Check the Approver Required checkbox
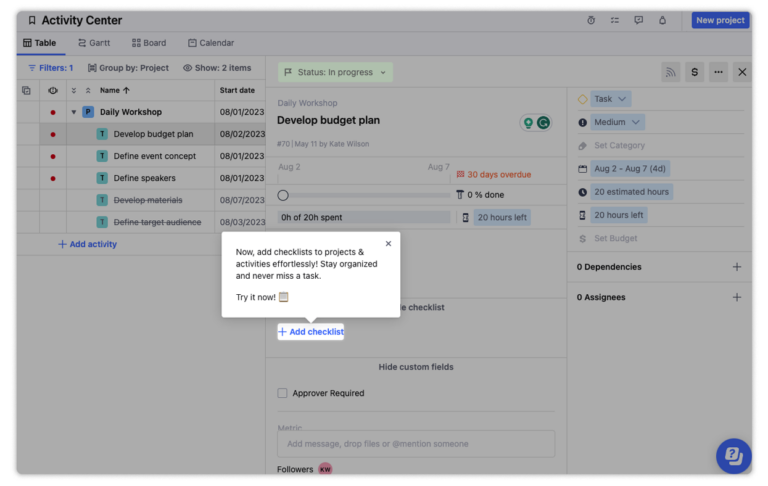Screen dimensions: 768x486 pyautogui.click(x=283, y=393)
